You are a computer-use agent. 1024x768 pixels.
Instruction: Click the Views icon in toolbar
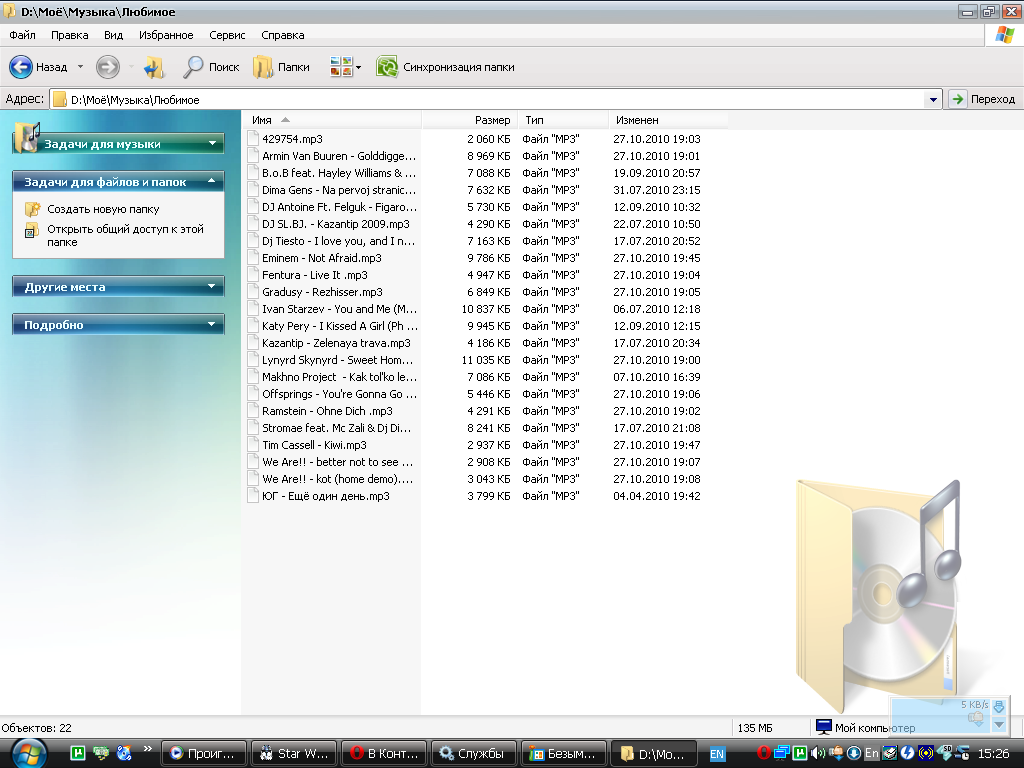pos(340,67)
